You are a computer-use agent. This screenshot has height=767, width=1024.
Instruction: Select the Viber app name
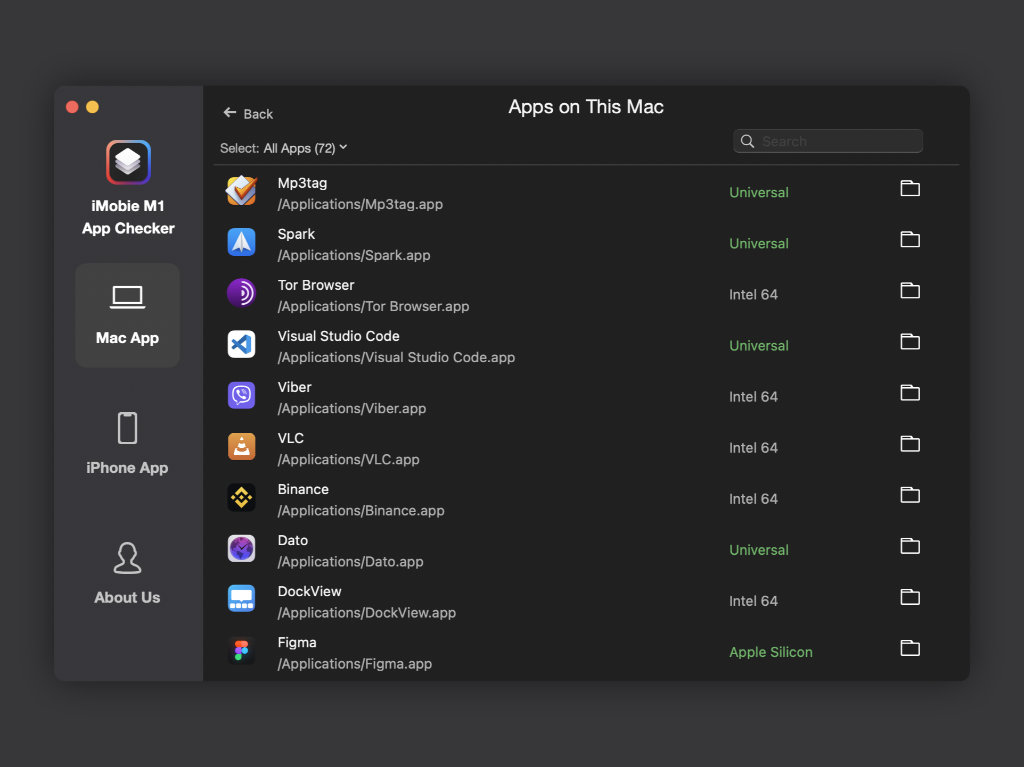pyautogui.click(x=295, y=387)
